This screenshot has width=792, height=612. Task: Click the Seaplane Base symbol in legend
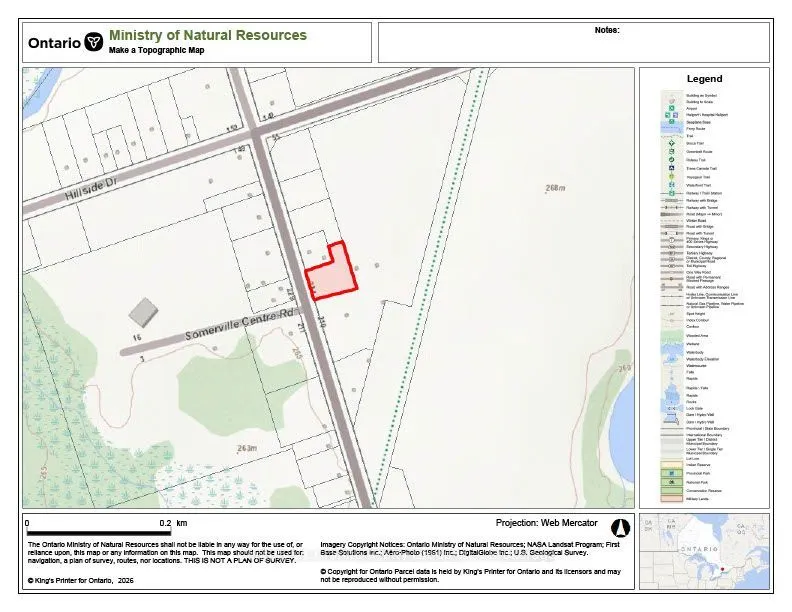click(x=671, y=121)
